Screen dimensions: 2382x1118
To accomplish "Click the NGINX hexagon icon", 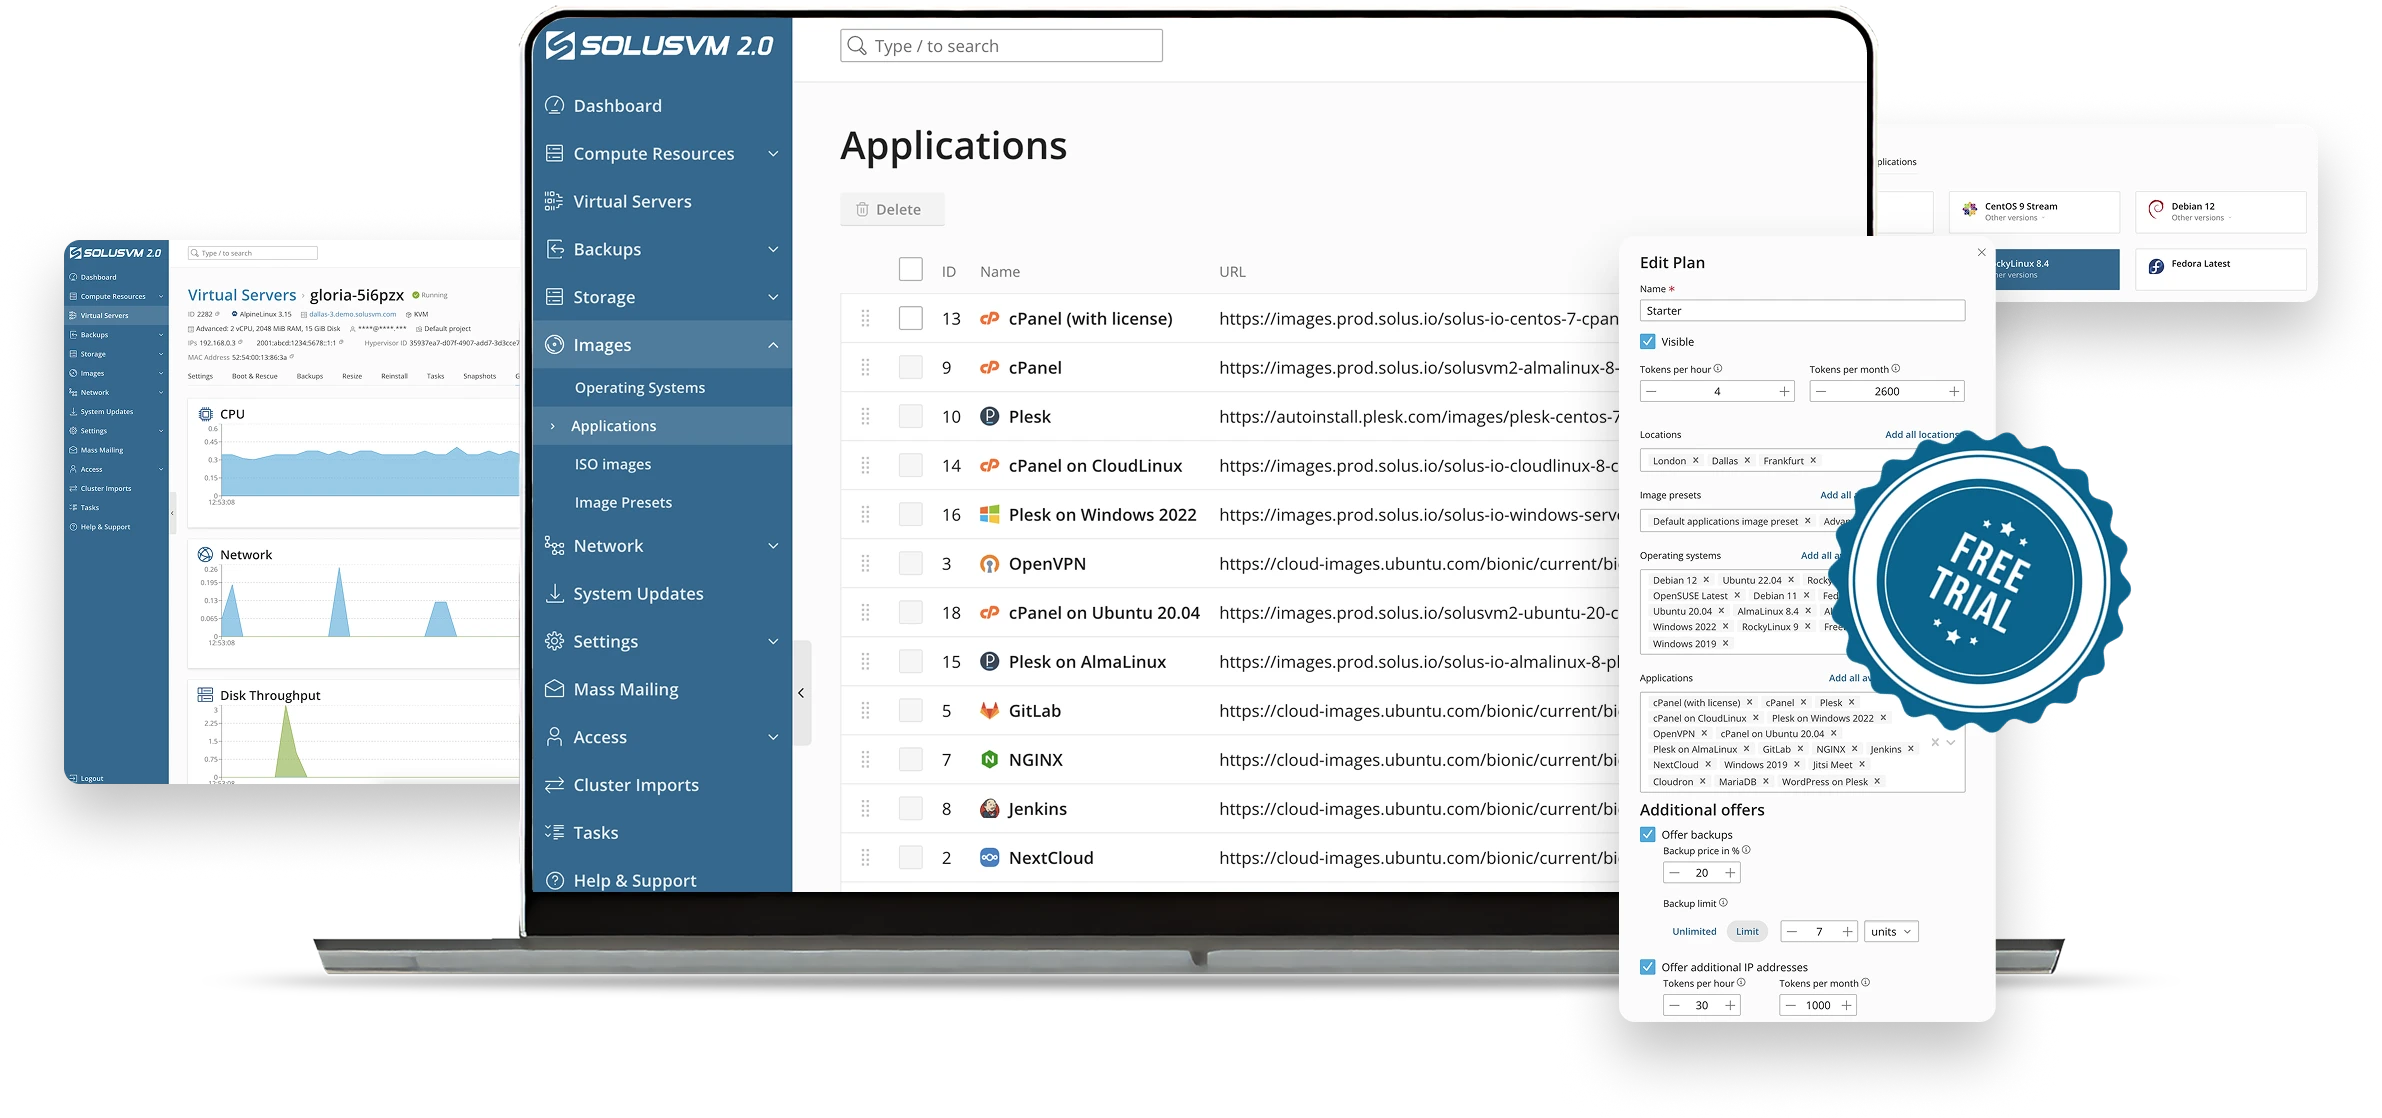I will pyautogui.click(x=989, y=759).
